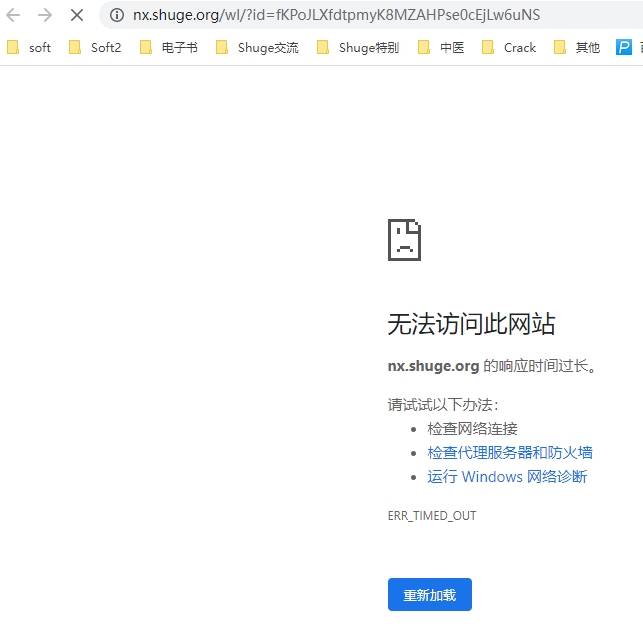Click the "中医" folder icon in bookmarks bar
Screen dimensions: 643x632
(424, 47)
